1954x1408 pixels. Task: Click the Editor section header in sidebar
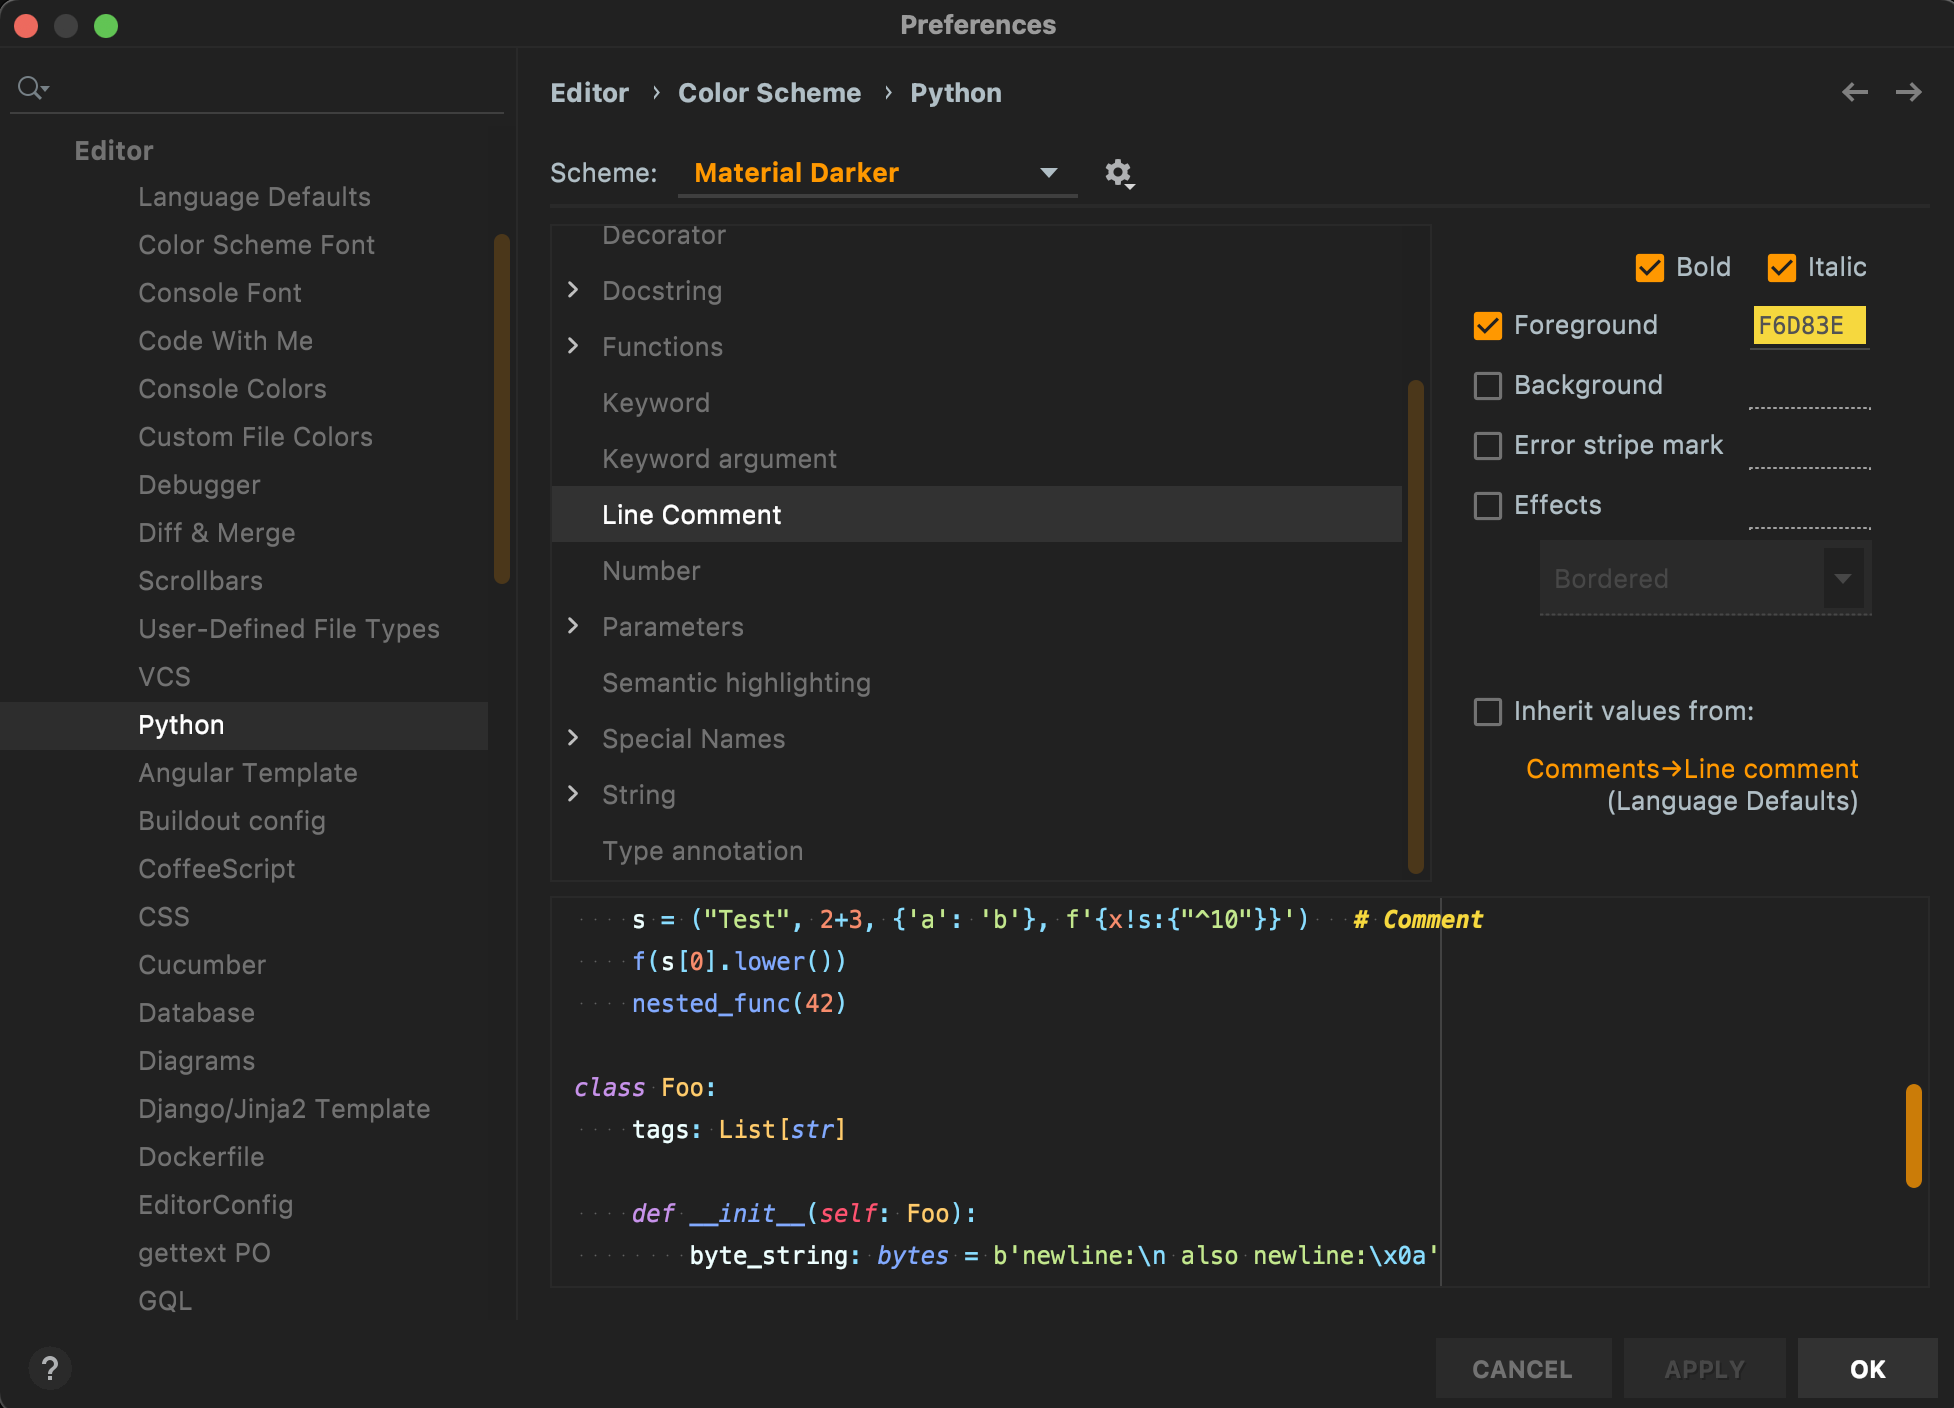tap(113, 151)
